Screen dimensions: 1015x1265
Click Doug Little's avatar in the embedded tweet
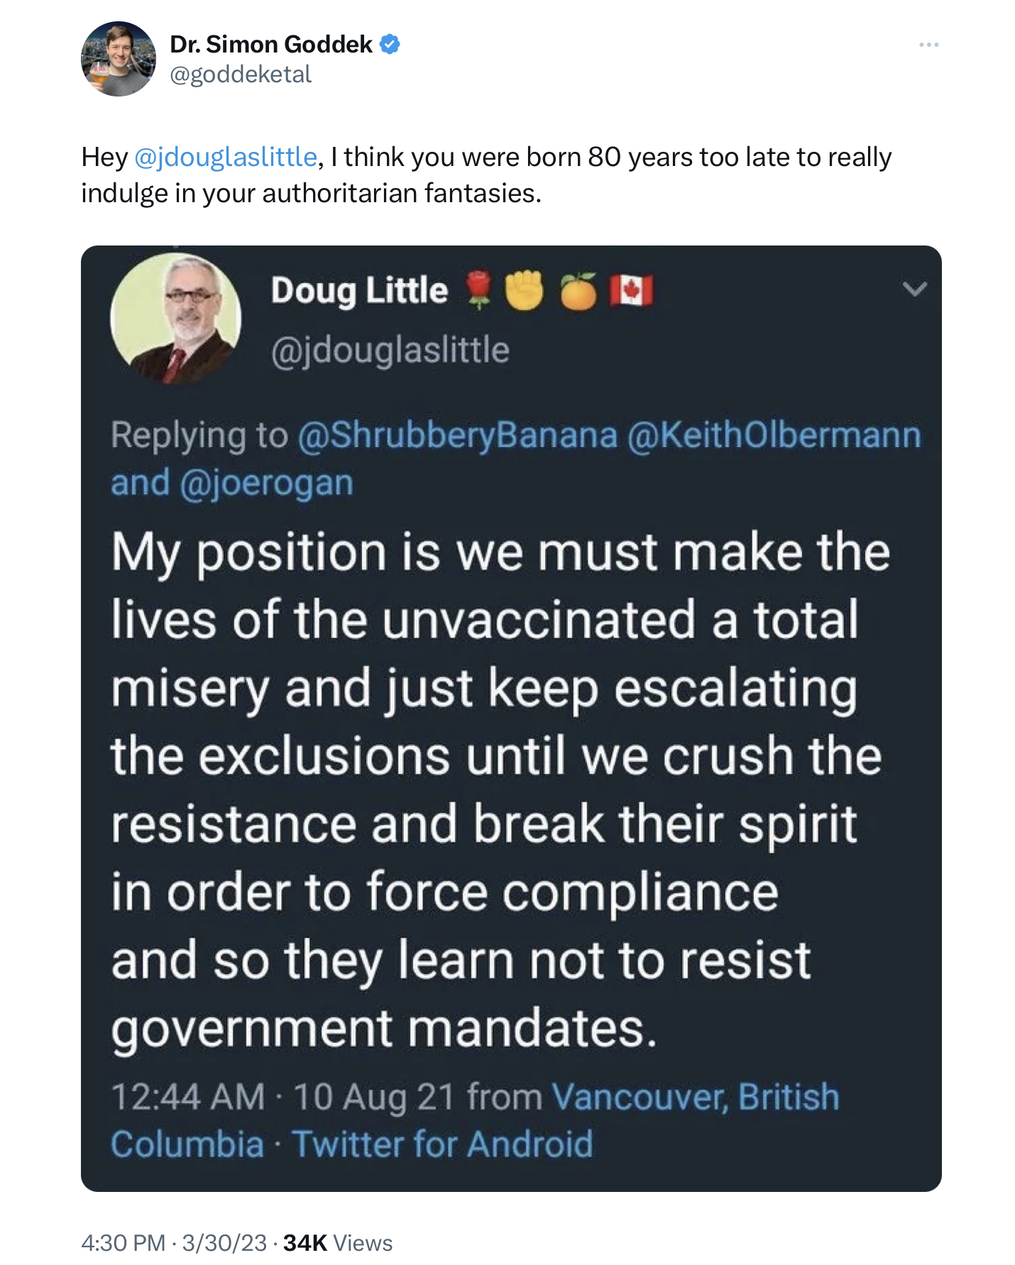pos(176,319)
